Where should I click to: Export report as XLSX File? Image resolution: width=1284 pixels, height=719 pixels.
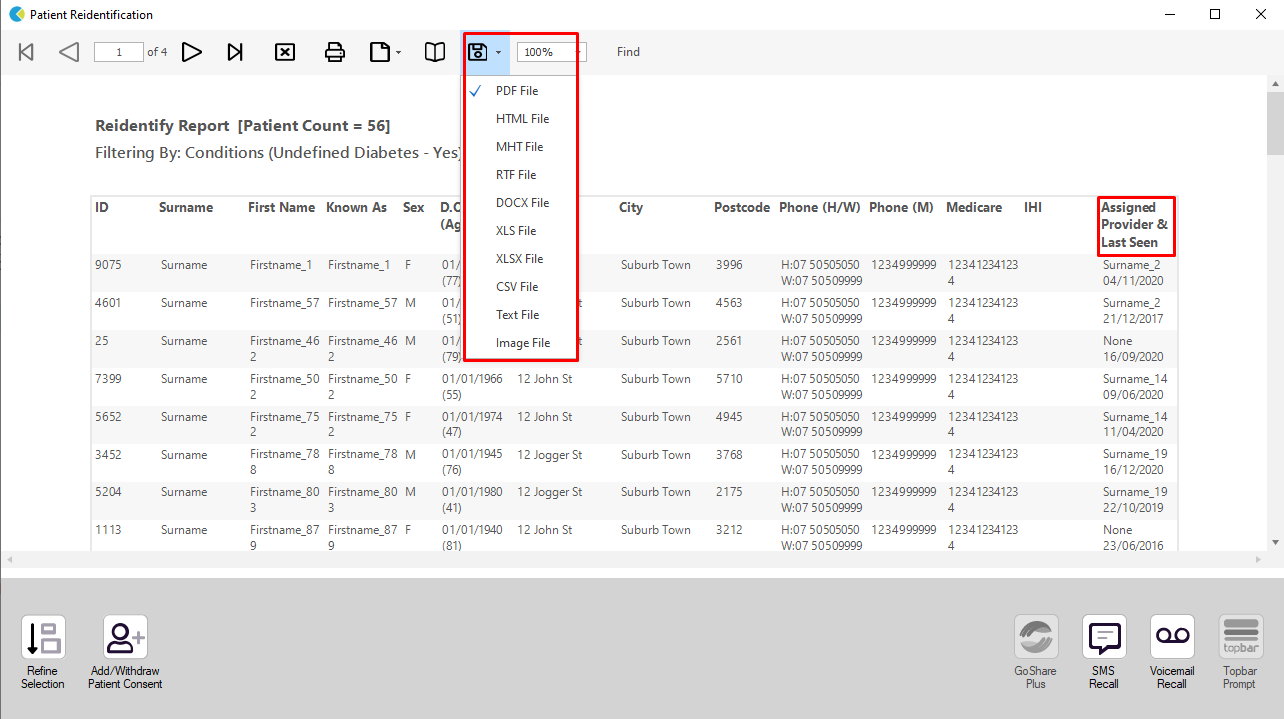[x=519, y=259]
